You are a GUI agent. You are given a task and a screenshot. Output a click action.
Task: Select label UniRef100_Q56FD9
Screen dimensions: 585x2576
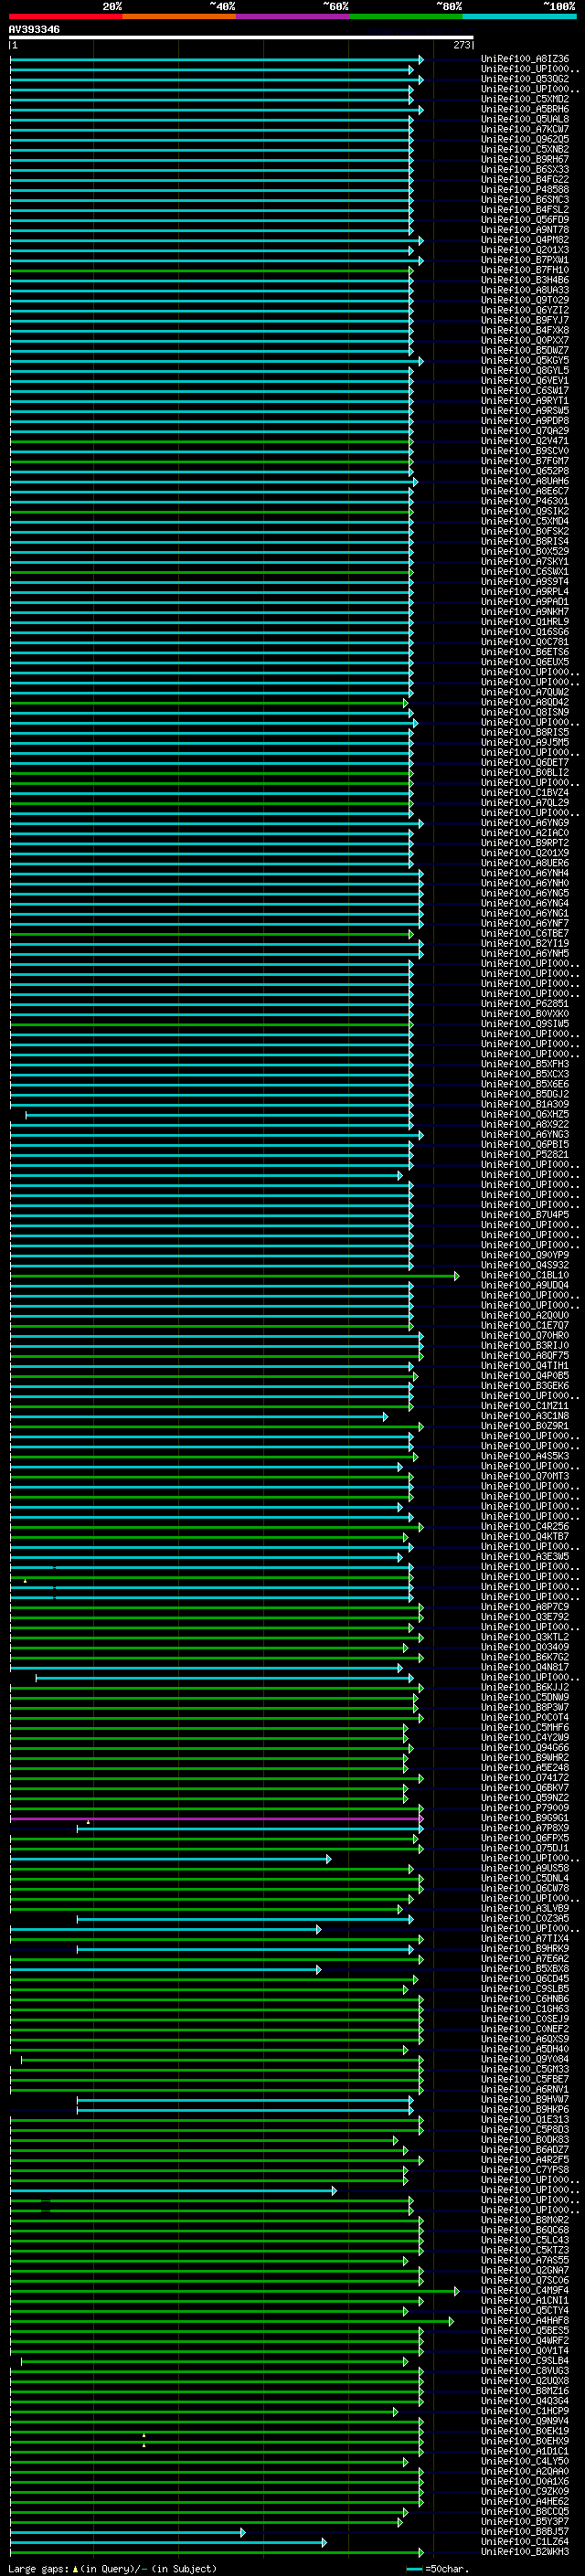525,220
